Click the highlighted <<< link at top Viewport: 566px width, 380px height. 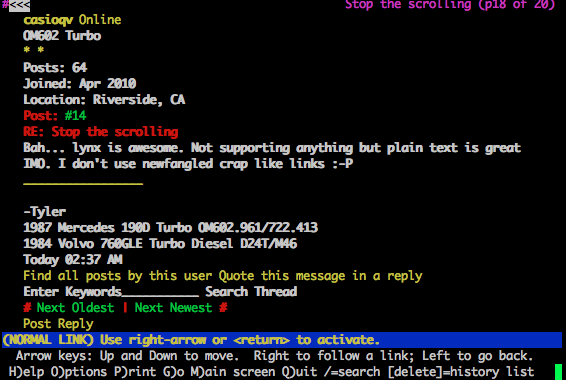[19, 5]
